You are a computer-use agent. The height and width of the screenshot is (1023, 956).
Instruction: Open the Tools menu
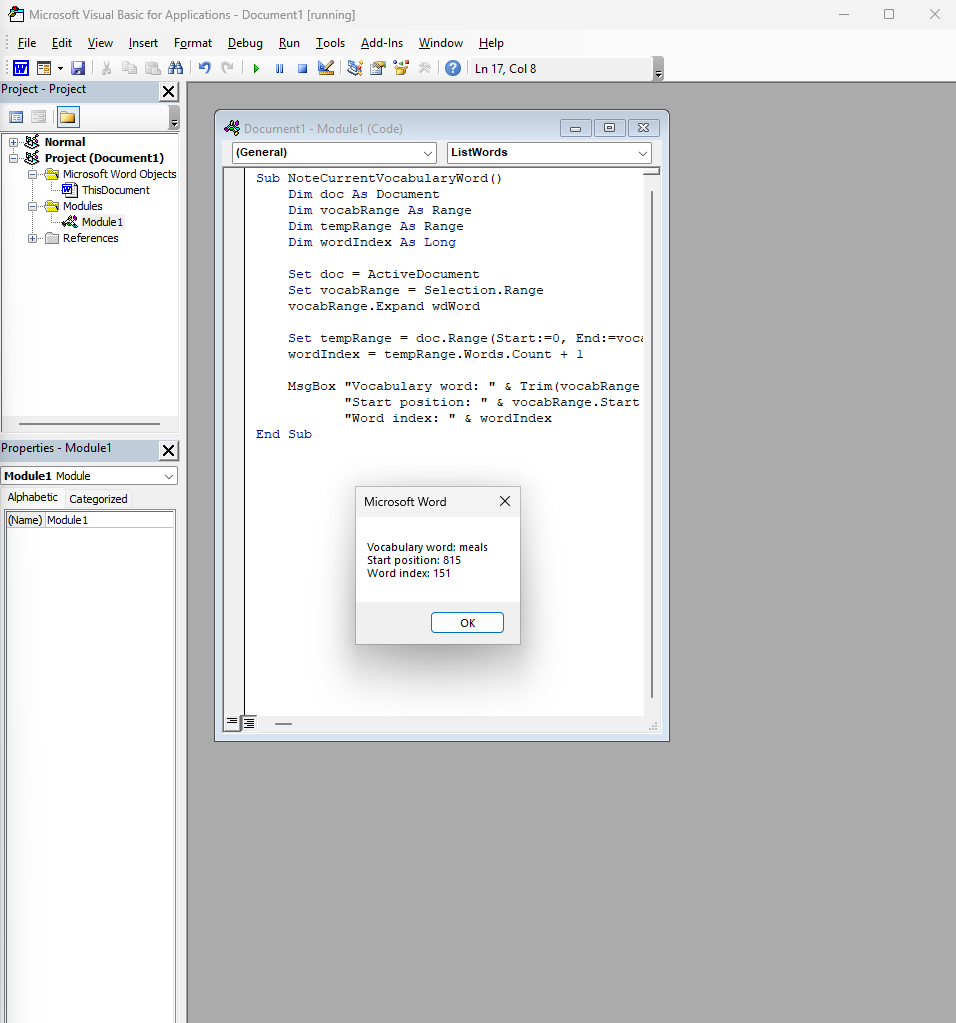point(330,43)
